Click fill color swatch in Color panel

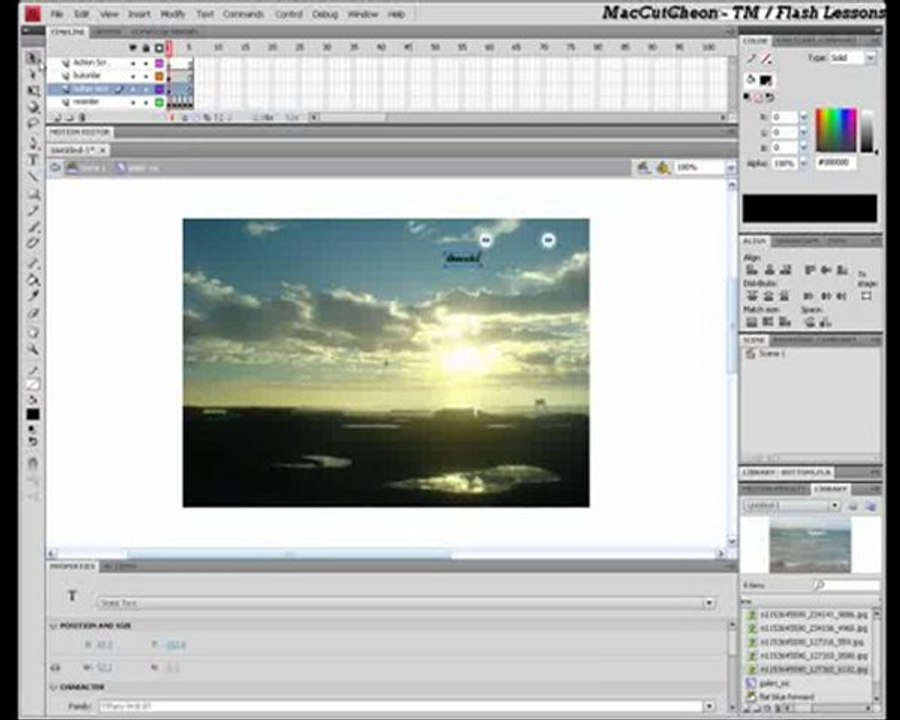(766, 80)
